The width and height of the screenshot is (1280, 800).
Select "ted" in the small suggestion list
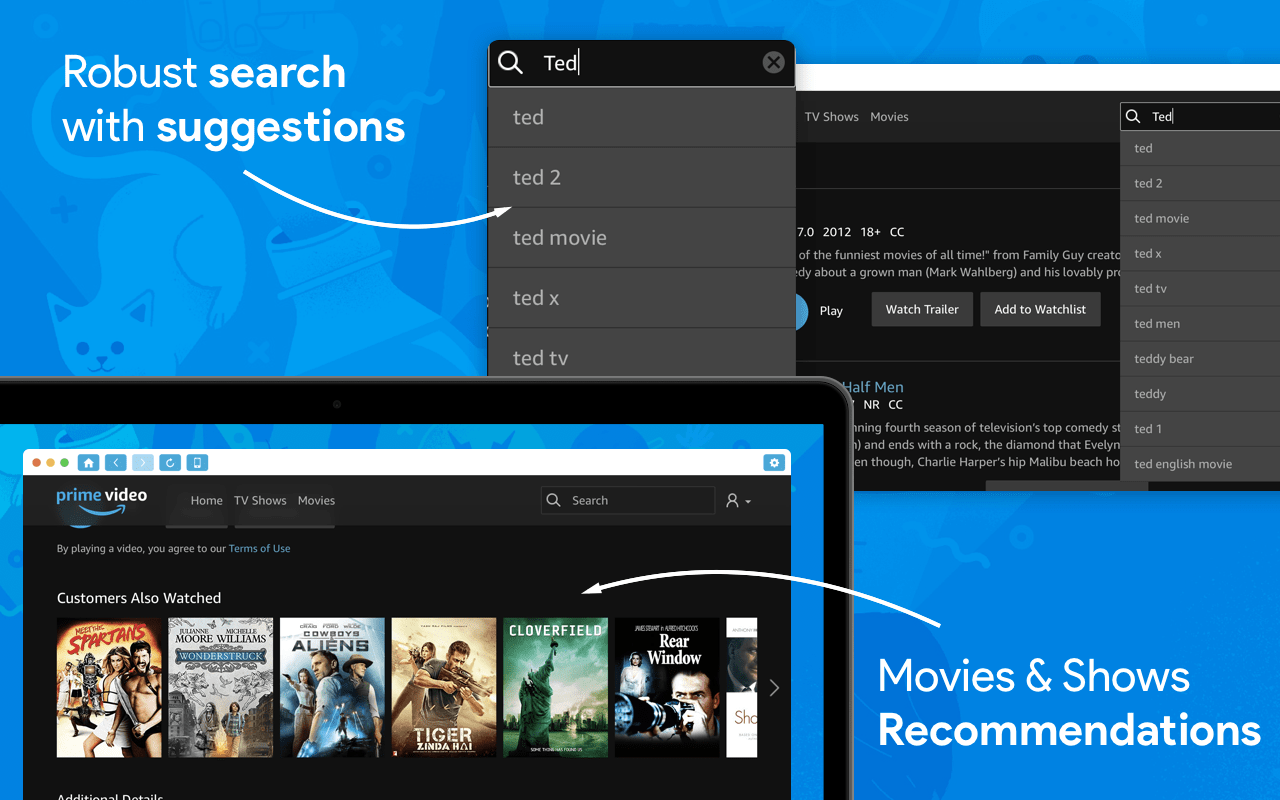1200,148
